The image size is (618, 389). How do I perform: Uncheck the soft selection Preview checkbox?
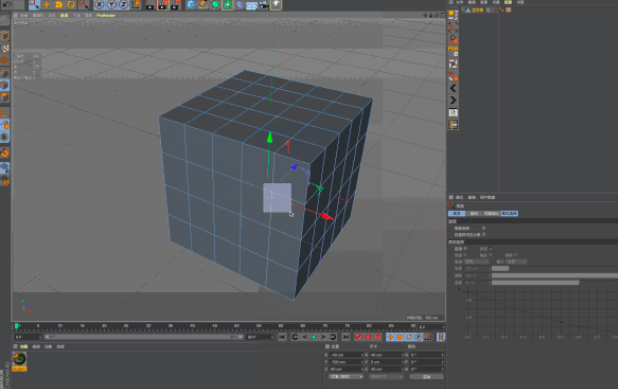pos(491,249)
